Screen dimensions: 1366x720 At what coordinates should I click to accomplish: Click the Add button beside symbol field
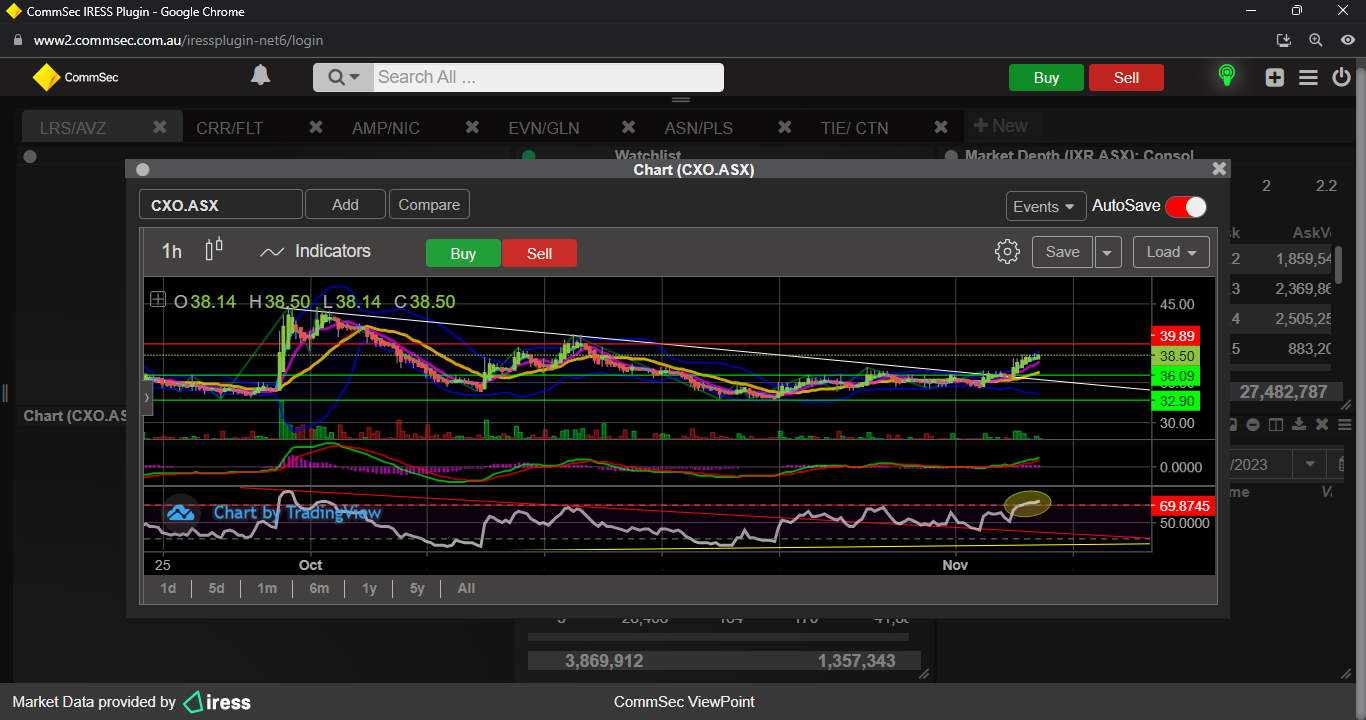point(345,204)
